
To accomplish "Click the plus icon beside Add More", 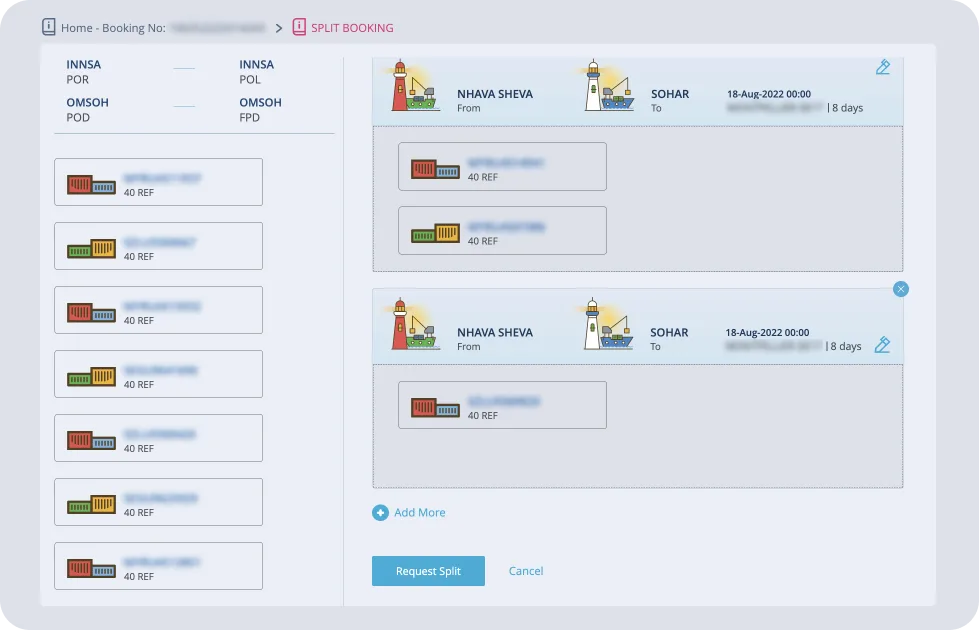I will click(x=380, y=513).
